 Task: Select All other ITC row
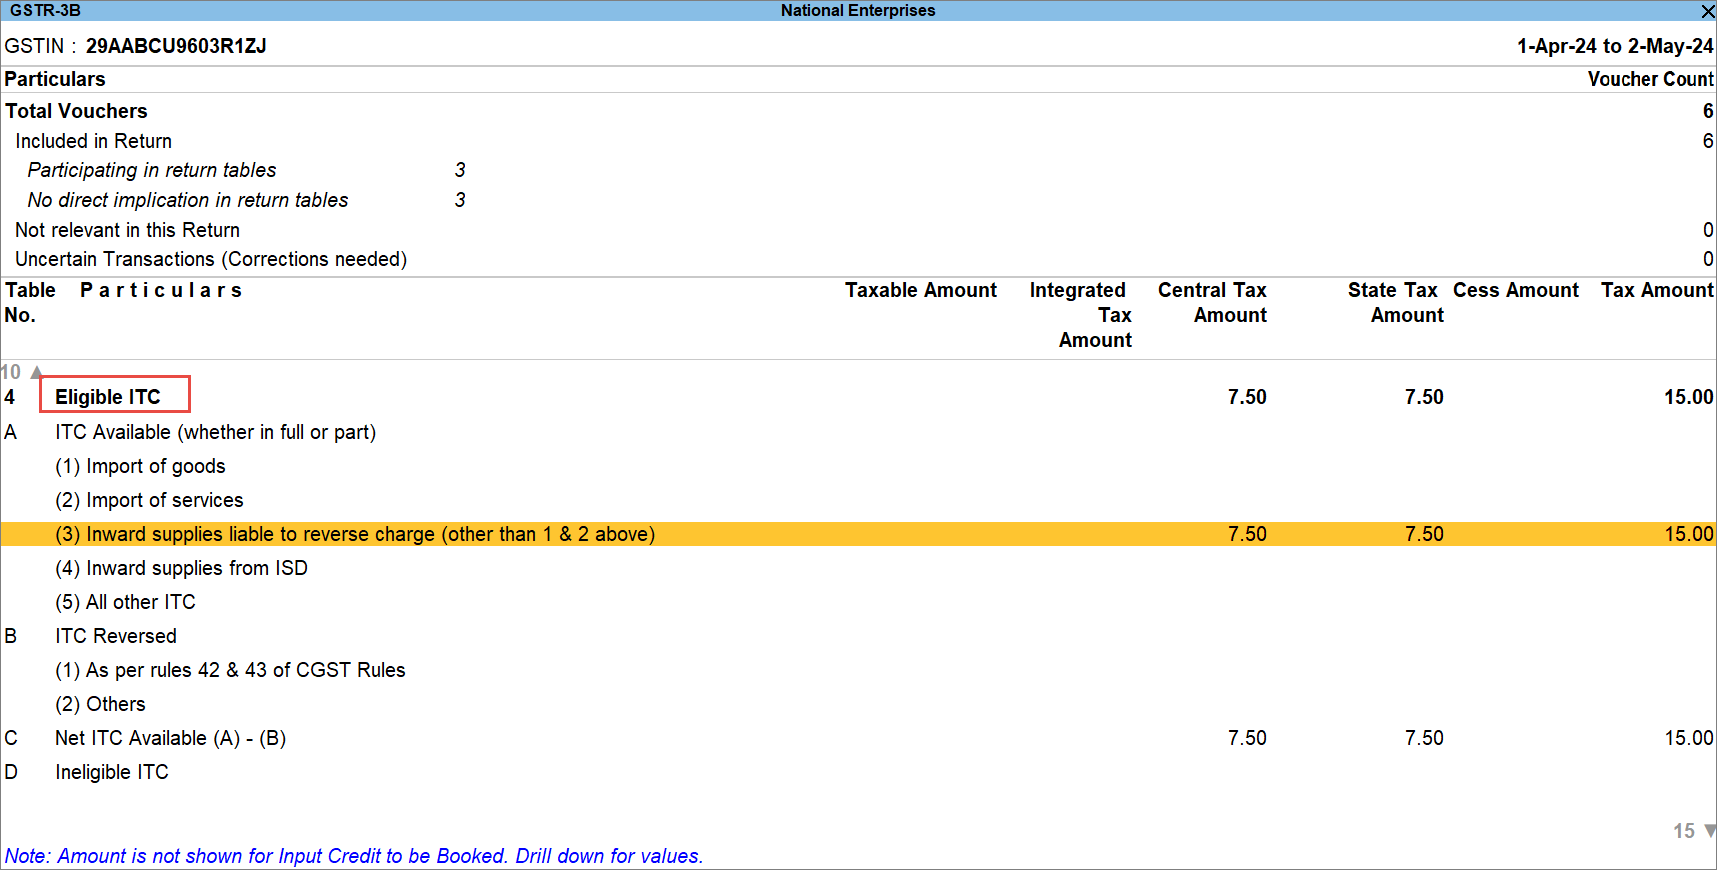click(125, 602)
